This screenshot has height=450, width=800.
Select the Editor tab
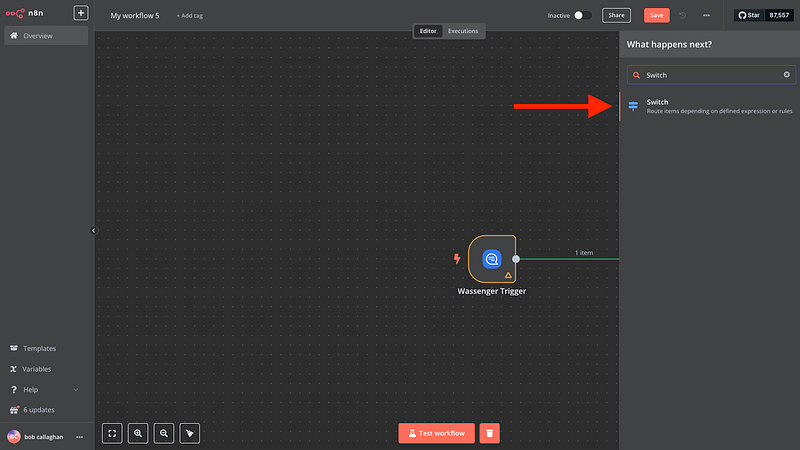[428, 31]
